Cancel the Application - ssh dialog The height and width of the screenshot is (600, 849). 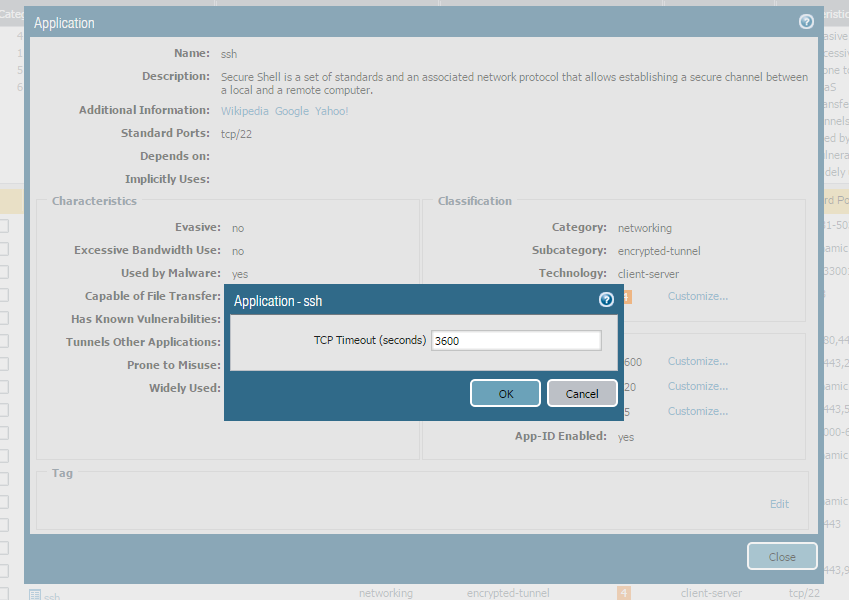(x=582, y=393)
